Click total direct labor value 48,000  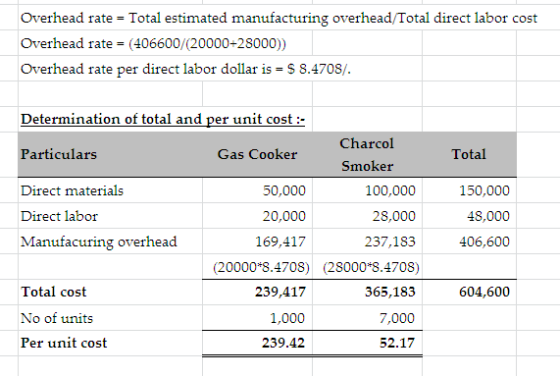[488, 216]
